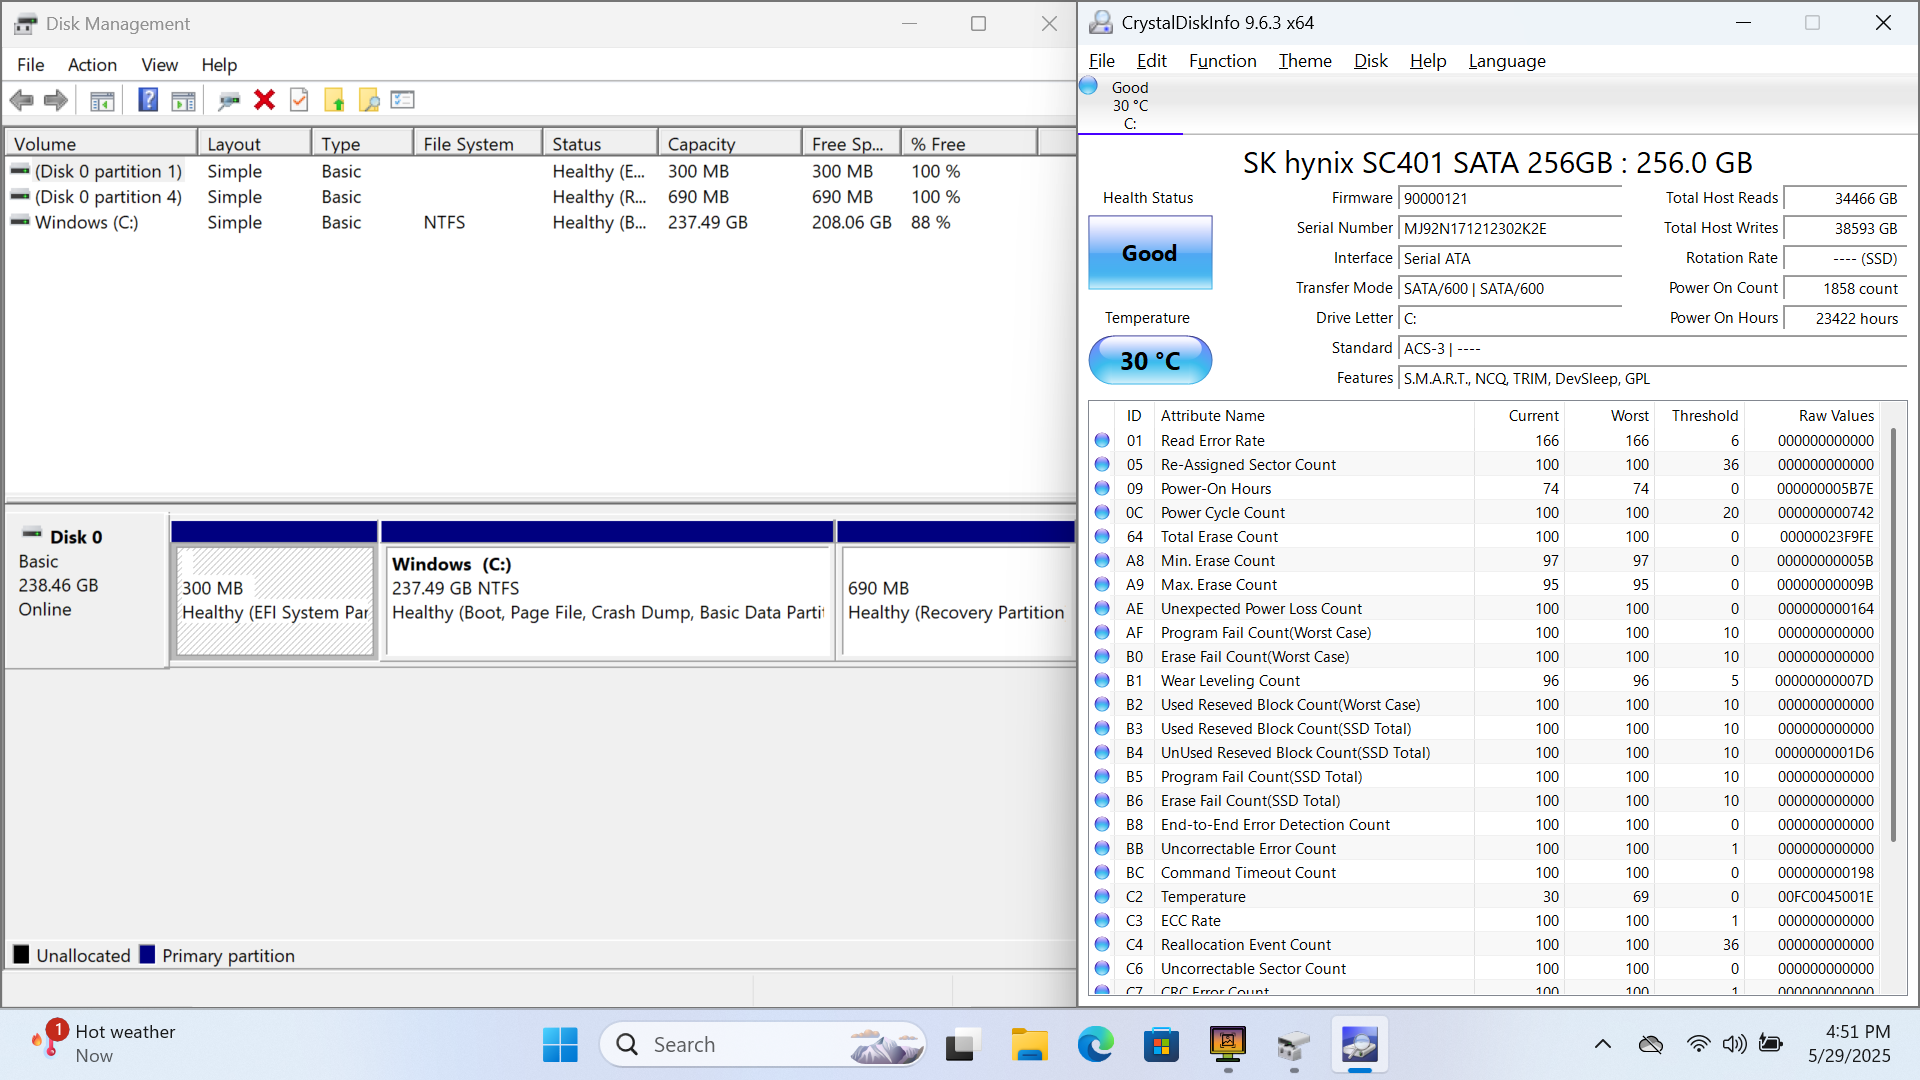Select the 690 MB Recovery Partition block

[x=957, y=600]
